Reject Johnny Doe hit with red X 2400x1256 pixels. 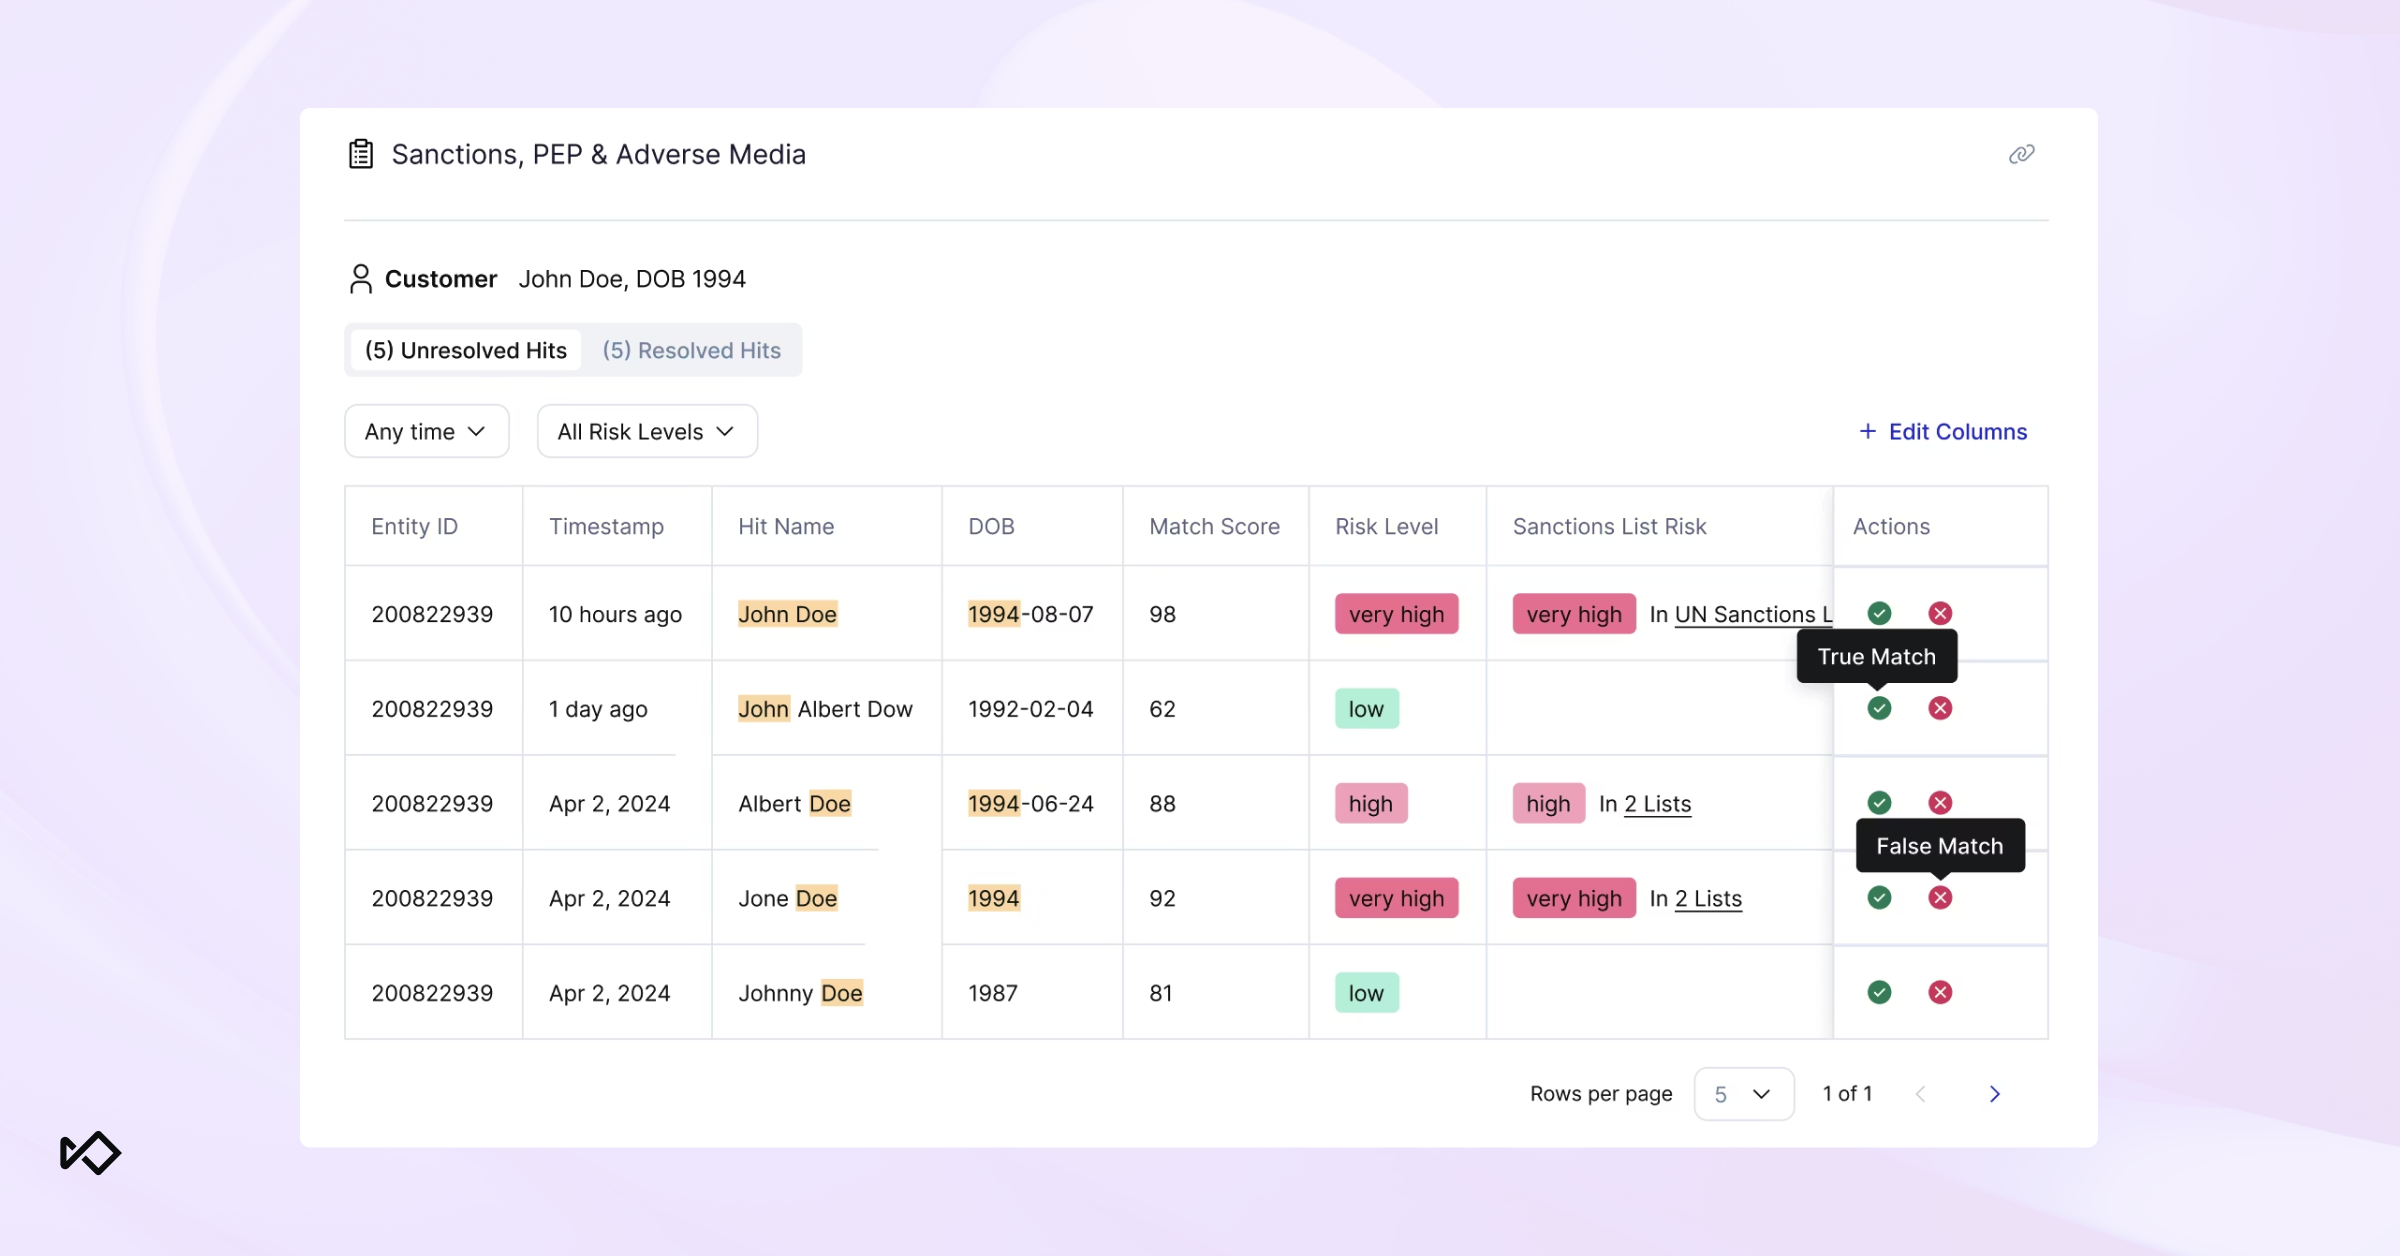pyautogui.click(x=1940, y=992)
